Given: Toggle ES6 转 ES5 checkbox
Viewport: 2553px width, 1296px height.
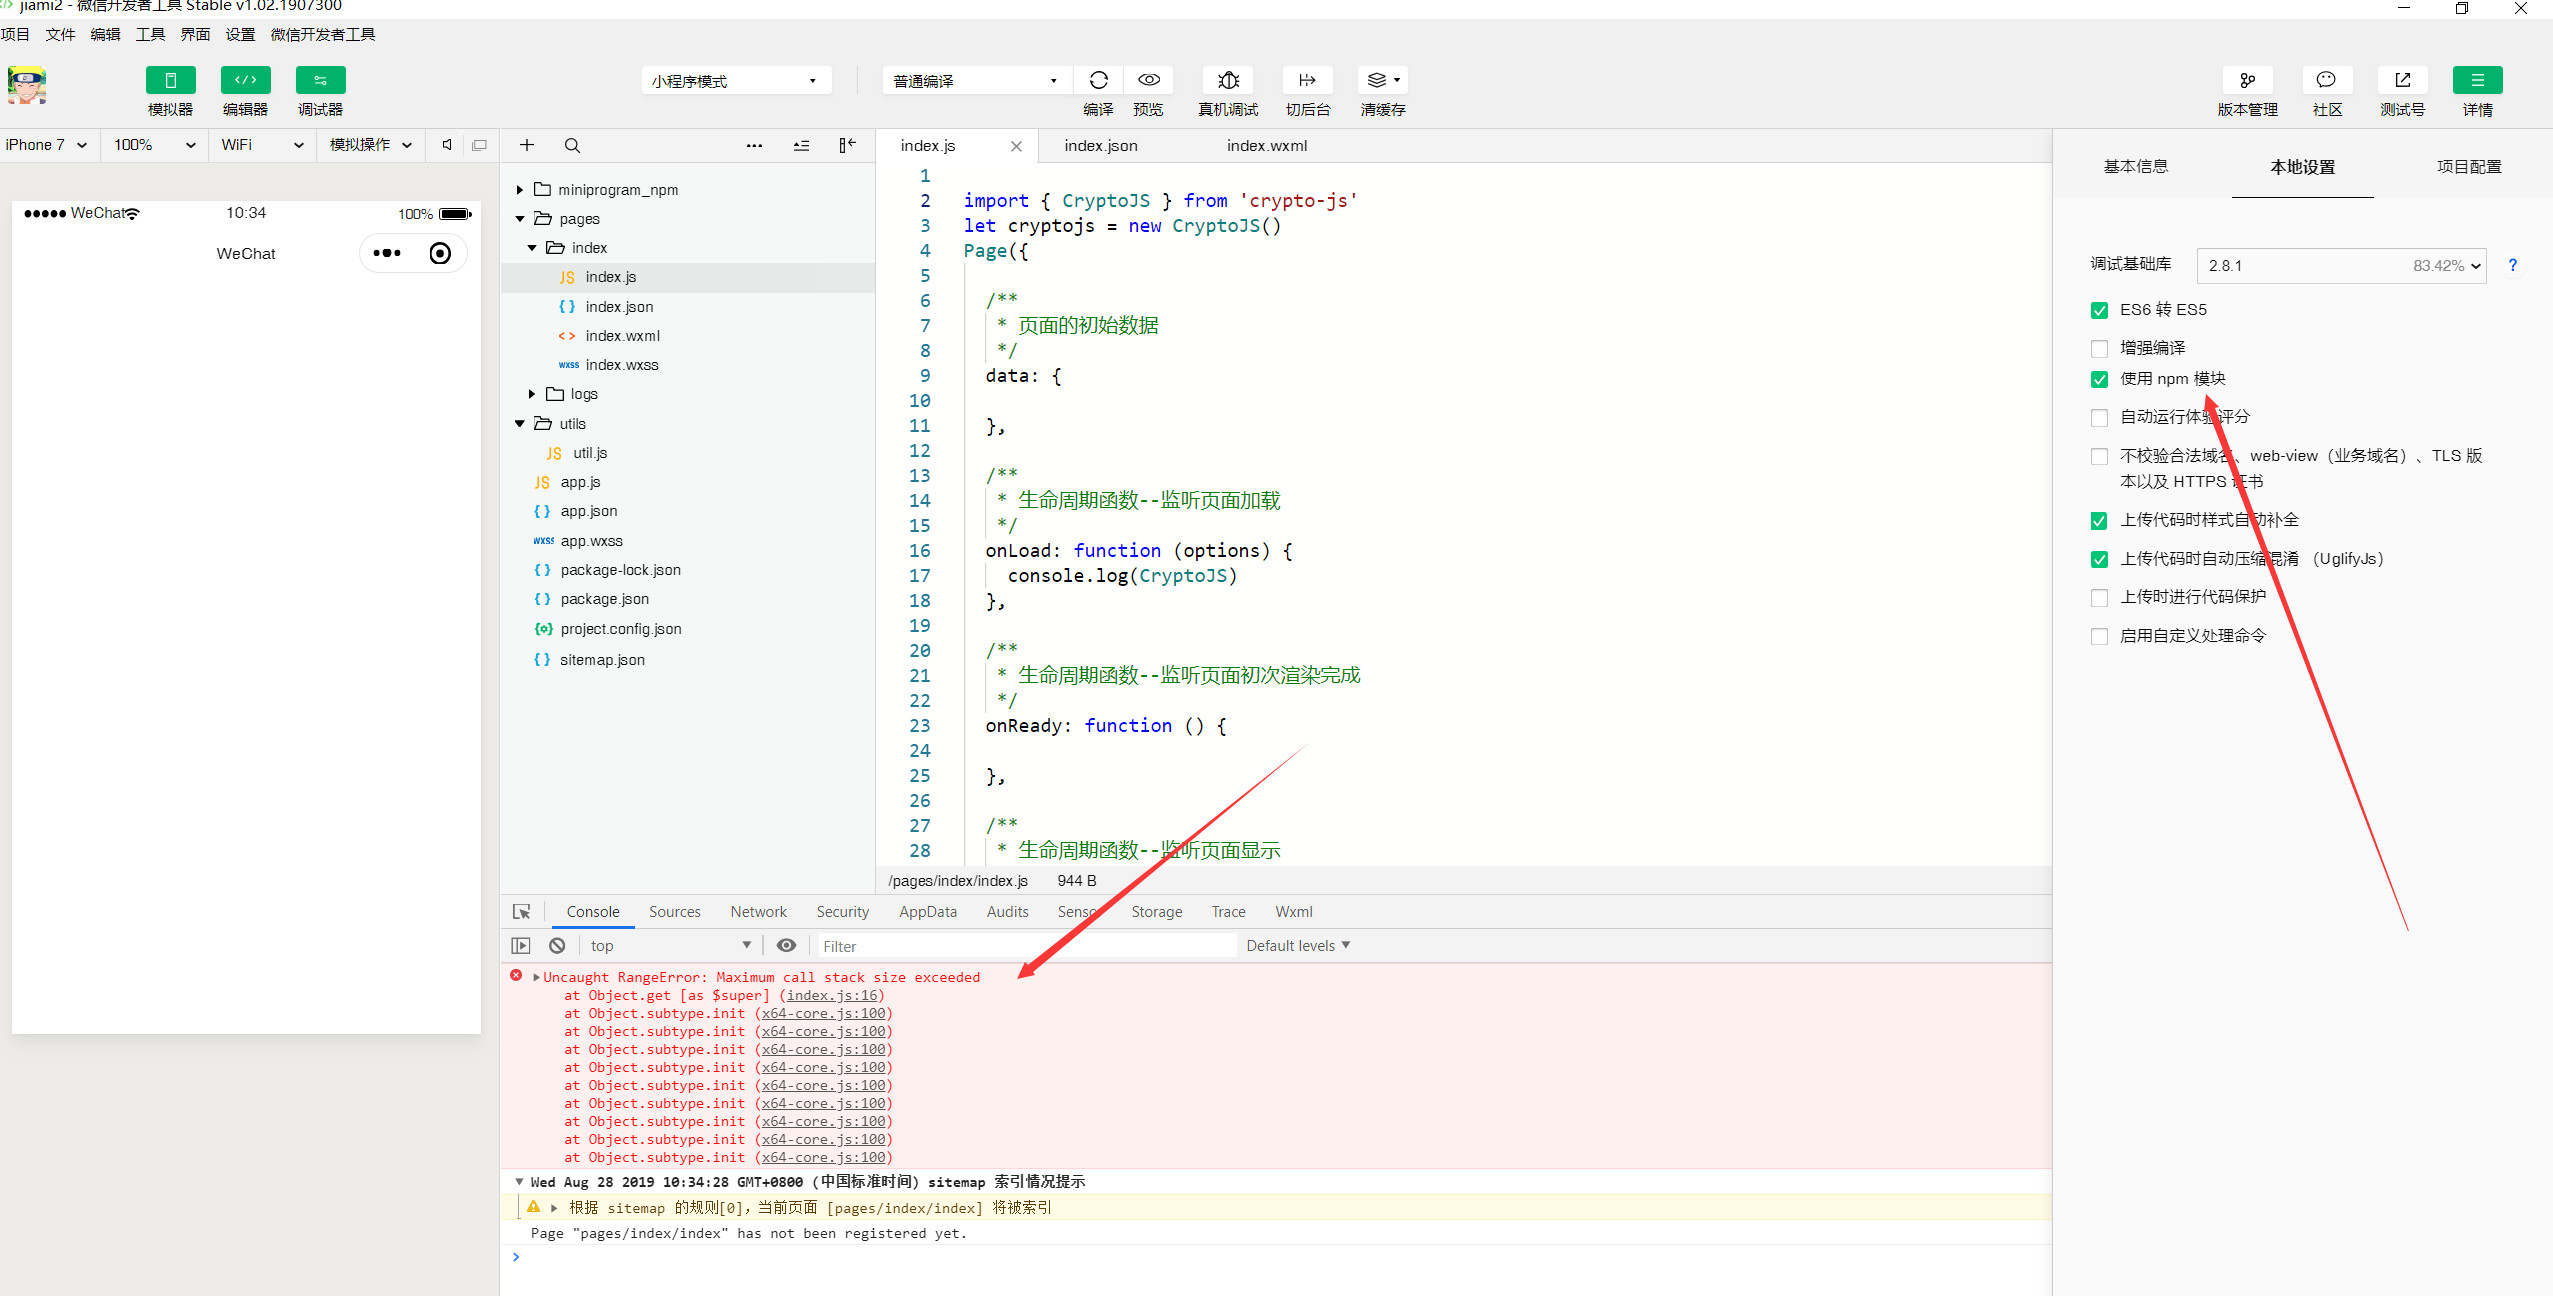Looking at the screenshot, I should coord(2099,311).
